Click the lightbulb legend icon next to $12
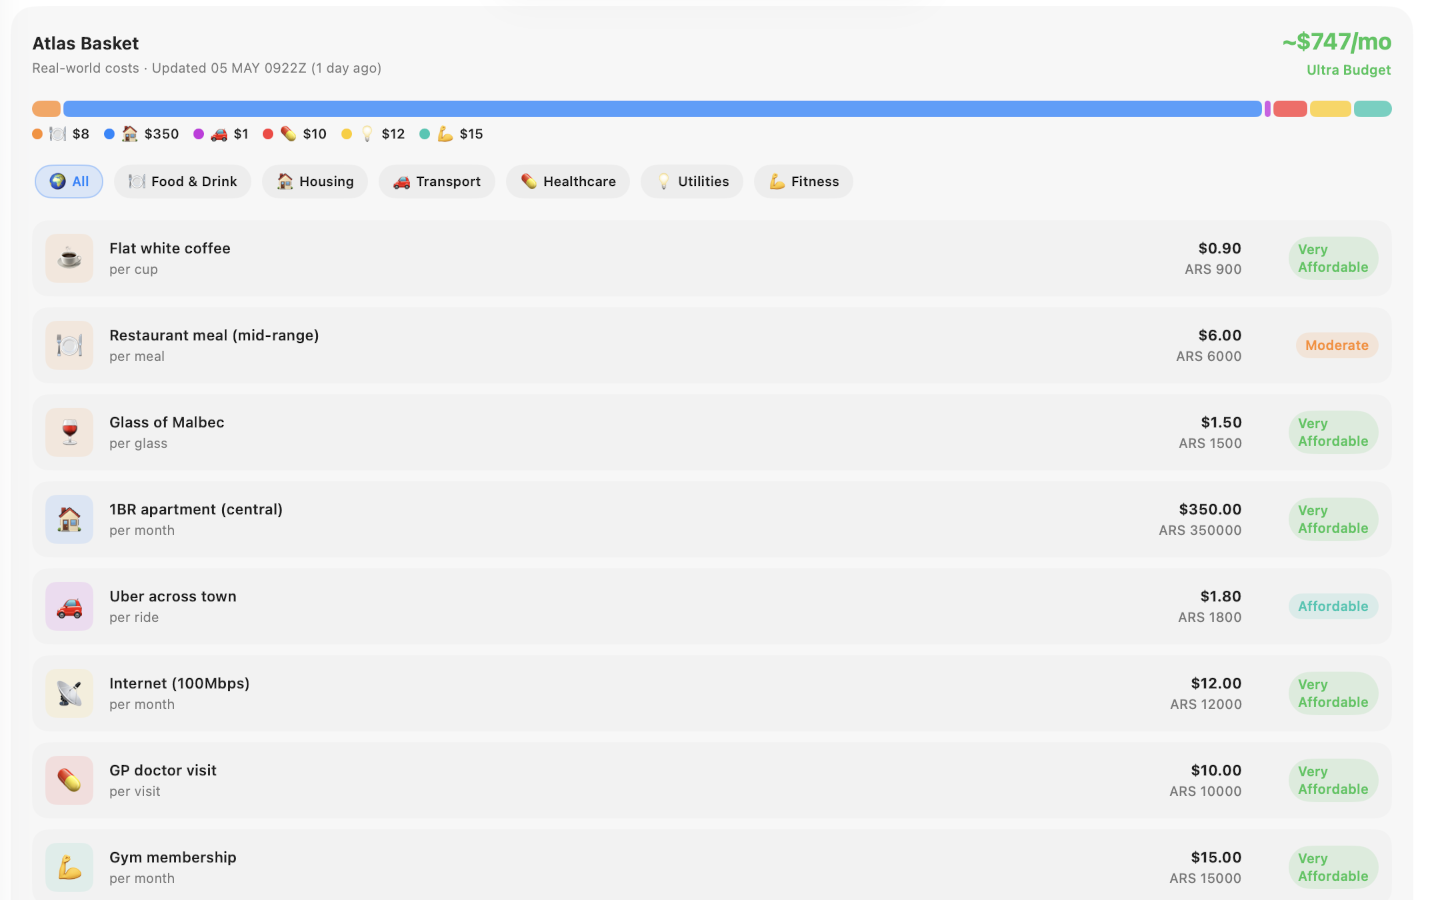This screenshot has width=1432, height=904. click(367, 134)
